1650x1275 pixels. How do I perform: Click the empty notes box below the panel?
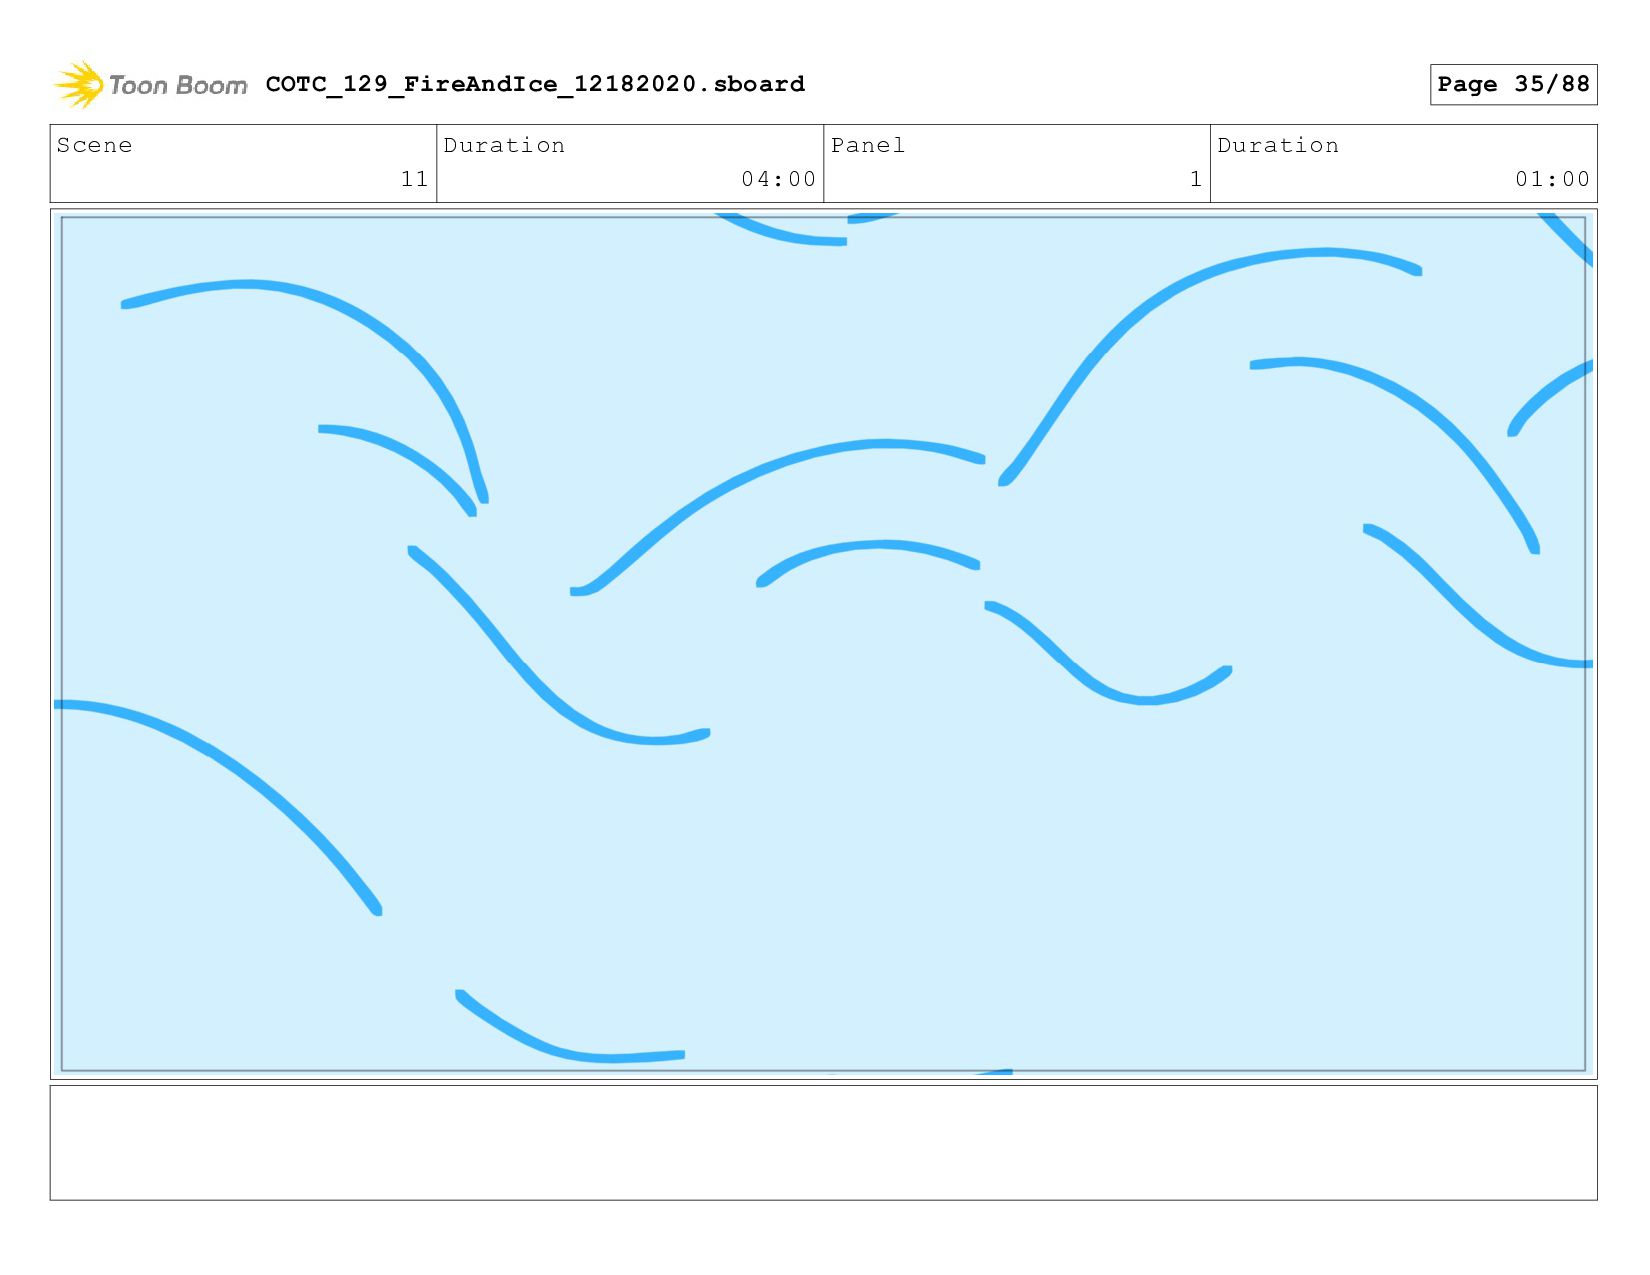823,1143
